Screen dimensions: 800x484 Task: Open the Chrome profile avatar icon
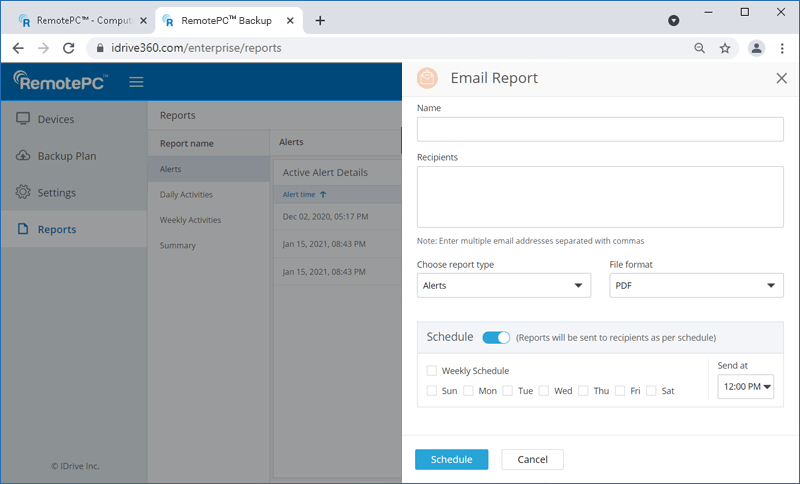click(x=756, y=48)
